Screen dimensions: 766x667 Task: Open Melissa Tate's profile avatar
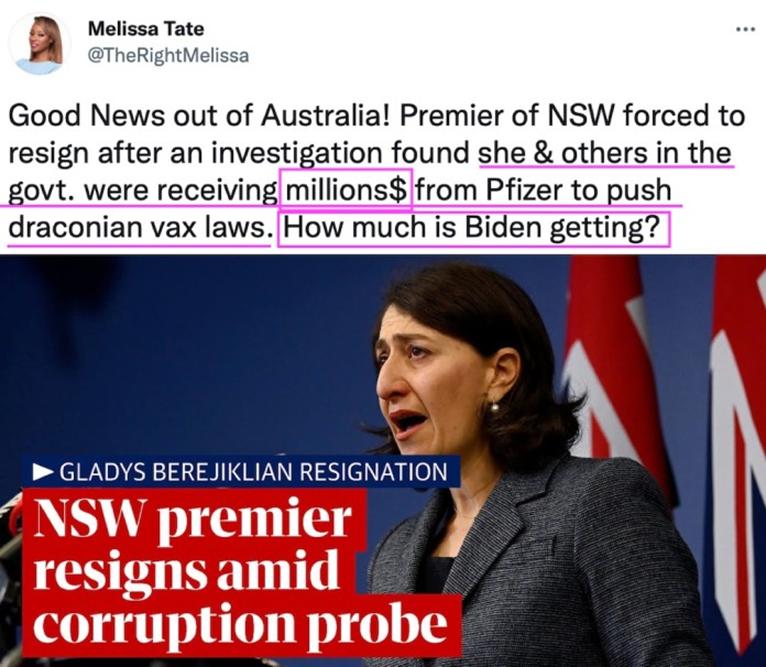click(x=39, y=44)
